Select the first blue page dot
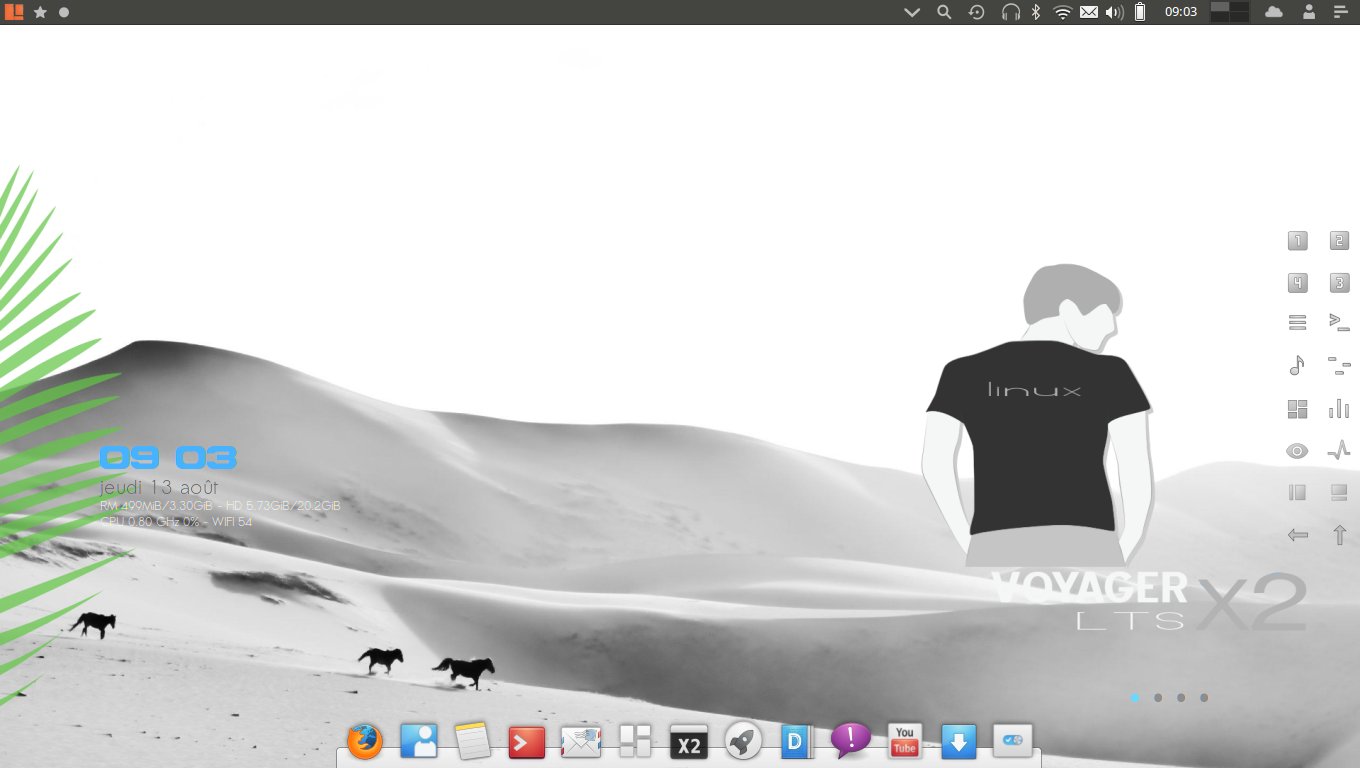 pos(1135,698)
